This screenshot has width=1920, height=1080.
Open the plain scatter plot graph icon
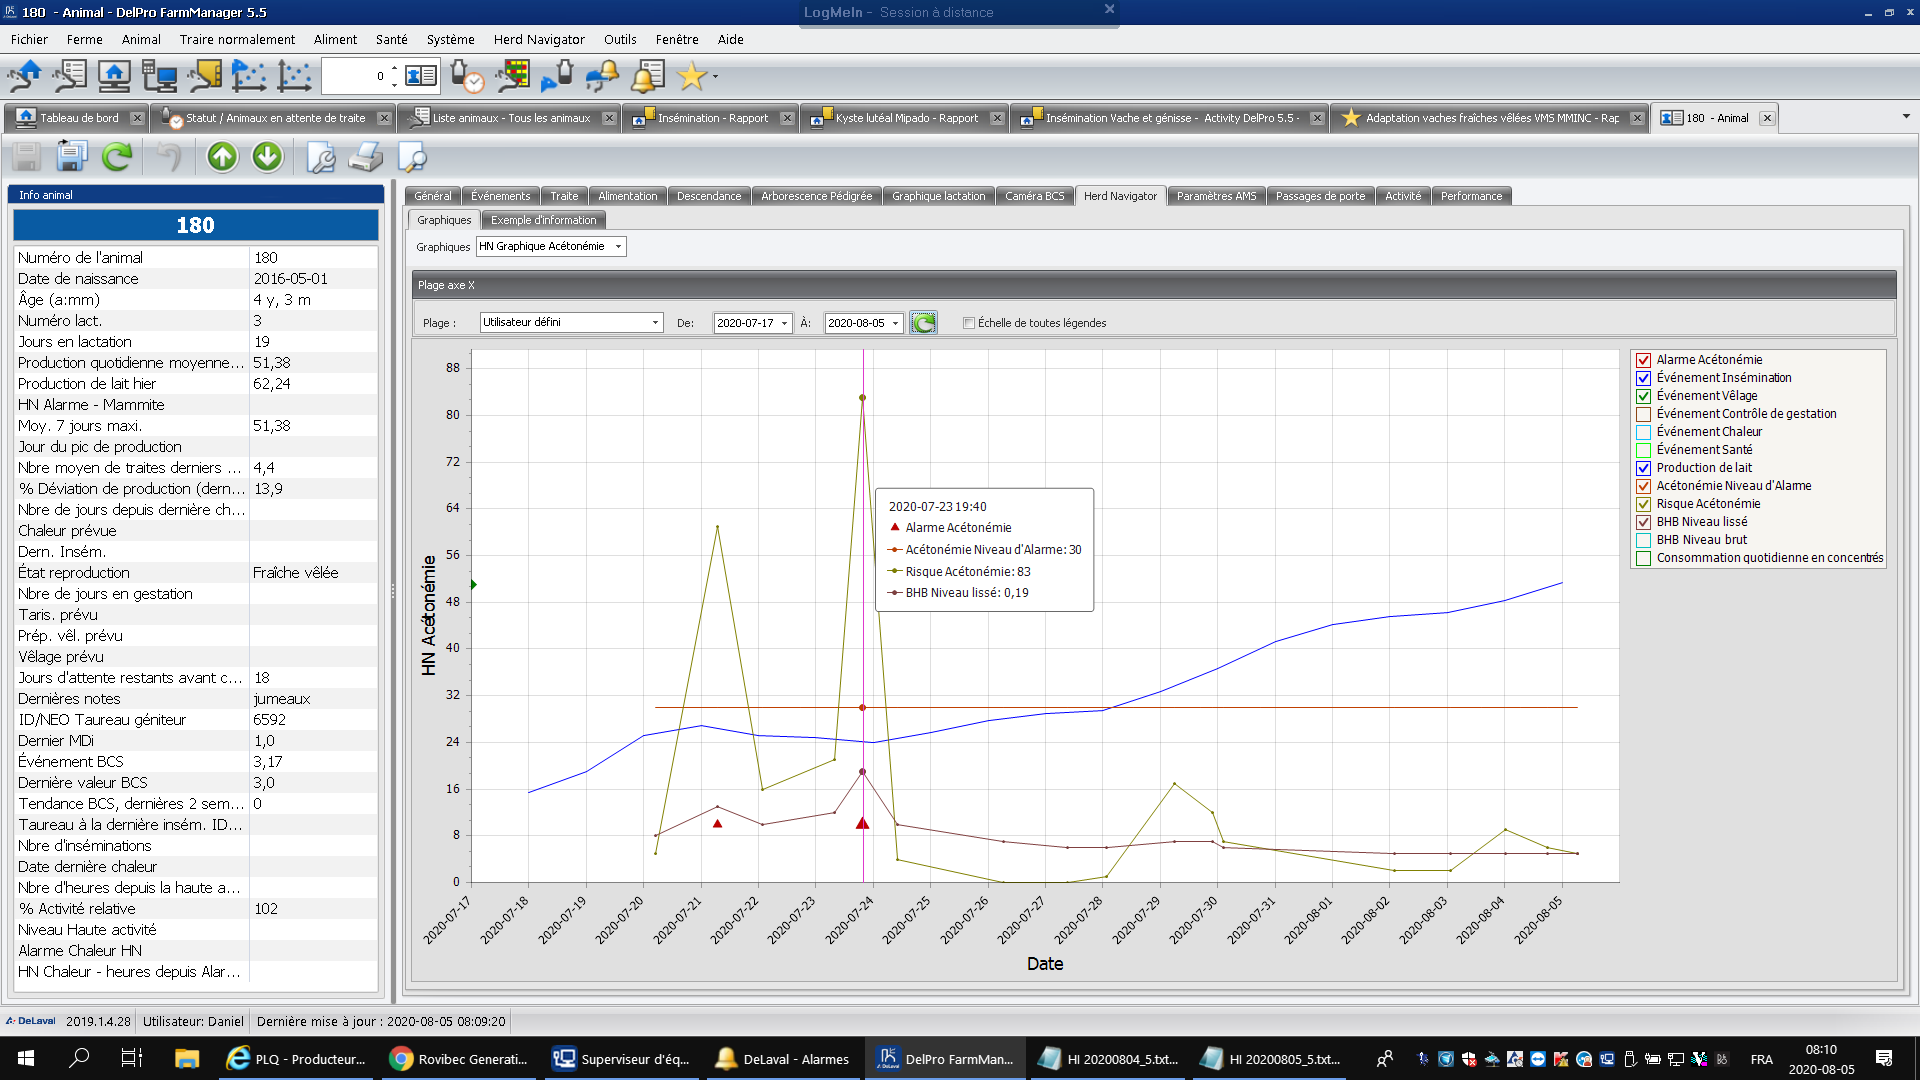coord(294,76)
